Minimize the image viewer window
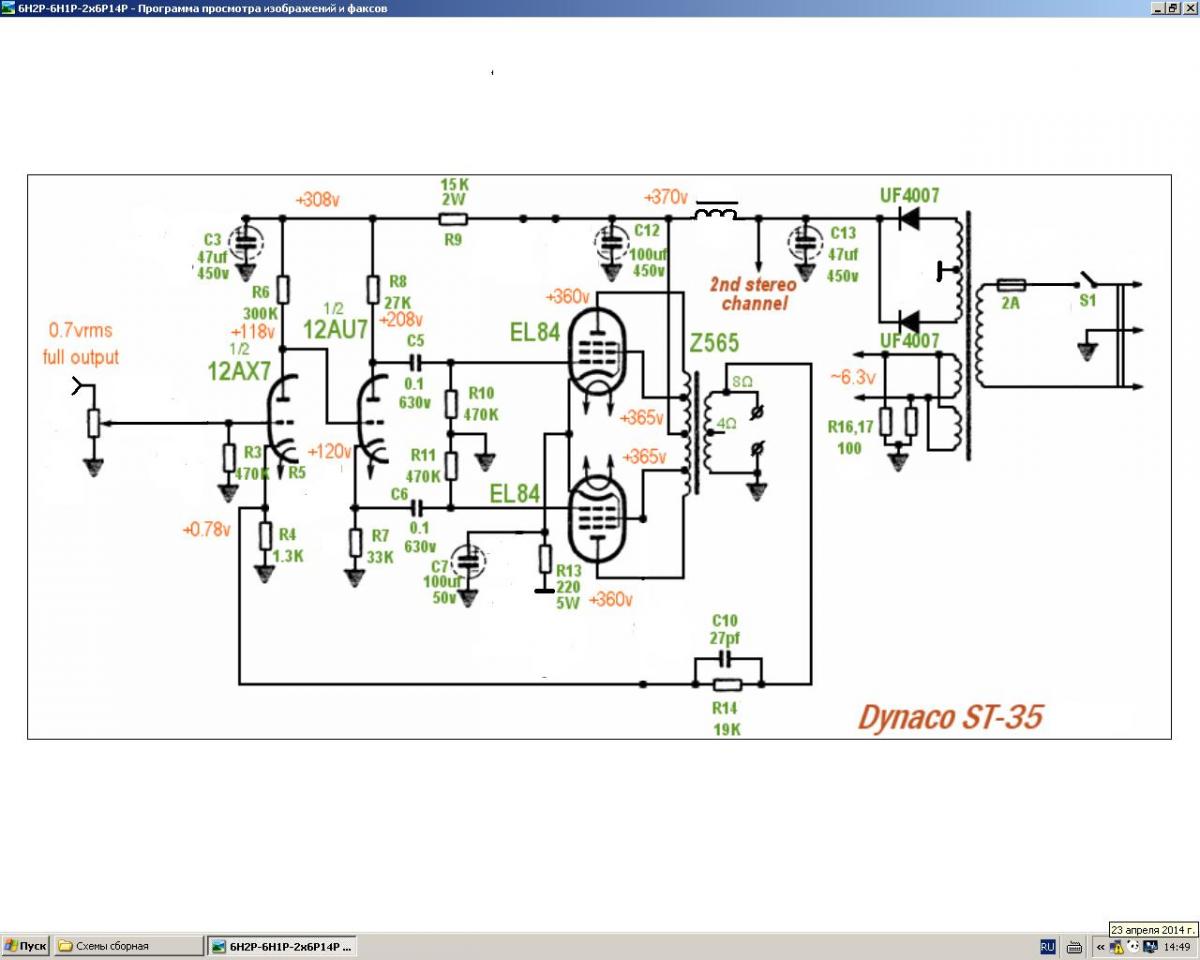This screenshot has width=1200, height=960. (x=1158, y=7)
